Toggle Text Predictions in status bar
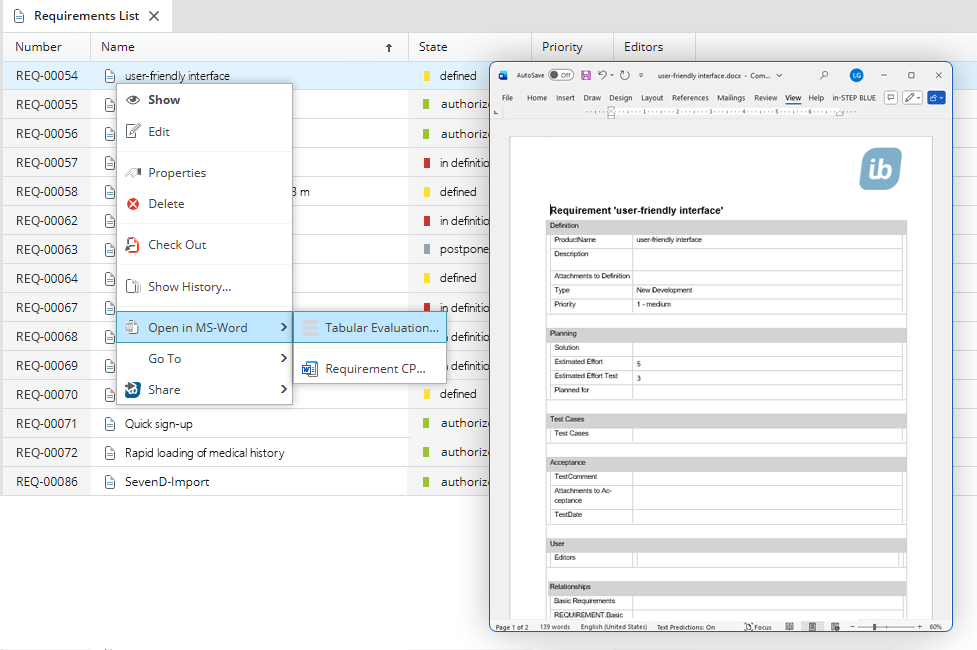The width and height of the screenshot is (977, 650). pos(685,627)
